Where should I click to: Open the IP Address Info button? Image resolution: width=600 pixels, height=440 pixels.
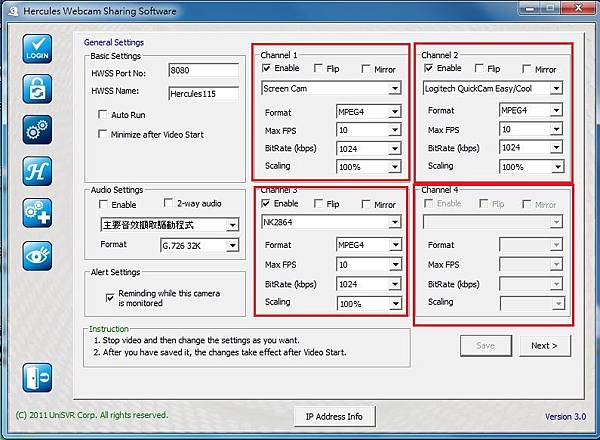334,416
